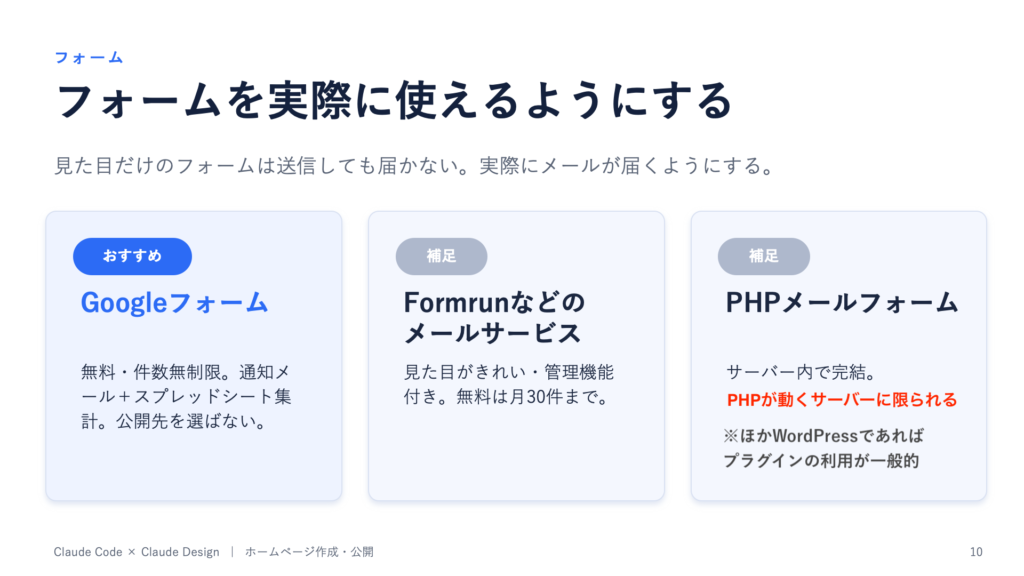Click the ※ほかWordPressであれば note
Viewport: 1024px width, 576px height.
click(824, 436)
